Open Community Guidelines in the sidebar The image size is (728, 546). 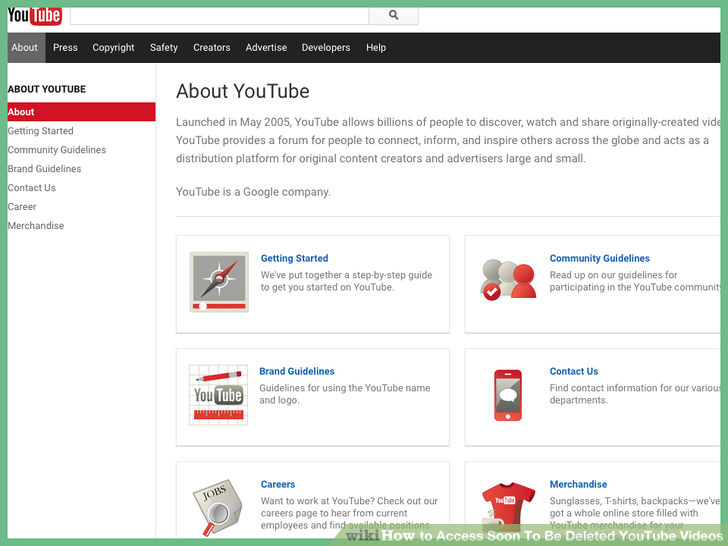57,150
